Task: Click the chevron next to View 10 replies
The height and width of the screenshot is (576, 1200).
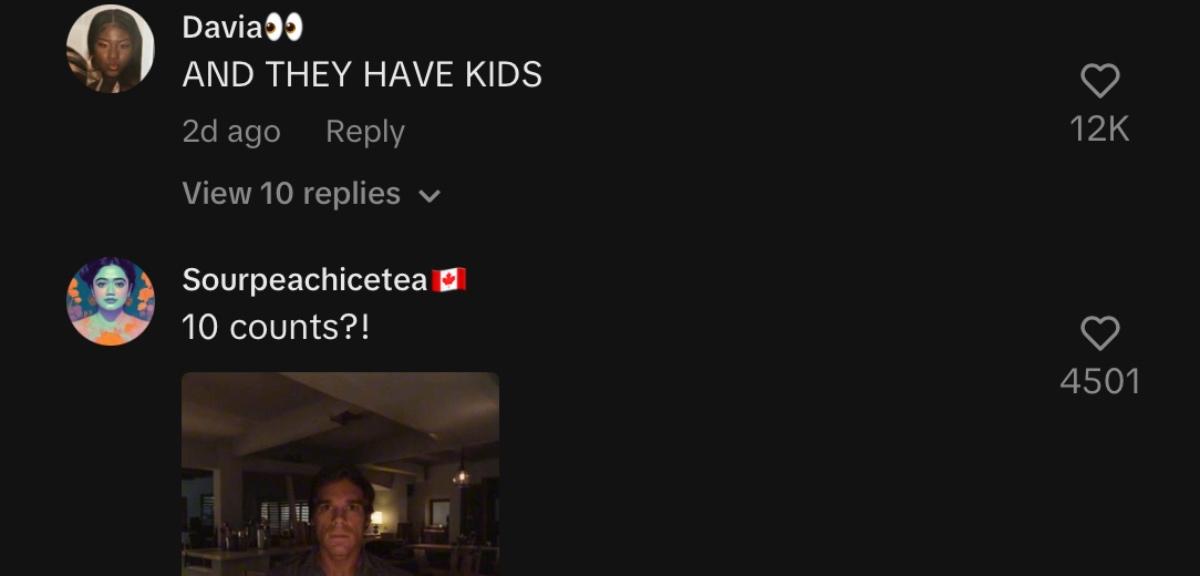Action: tap(429, 196)
